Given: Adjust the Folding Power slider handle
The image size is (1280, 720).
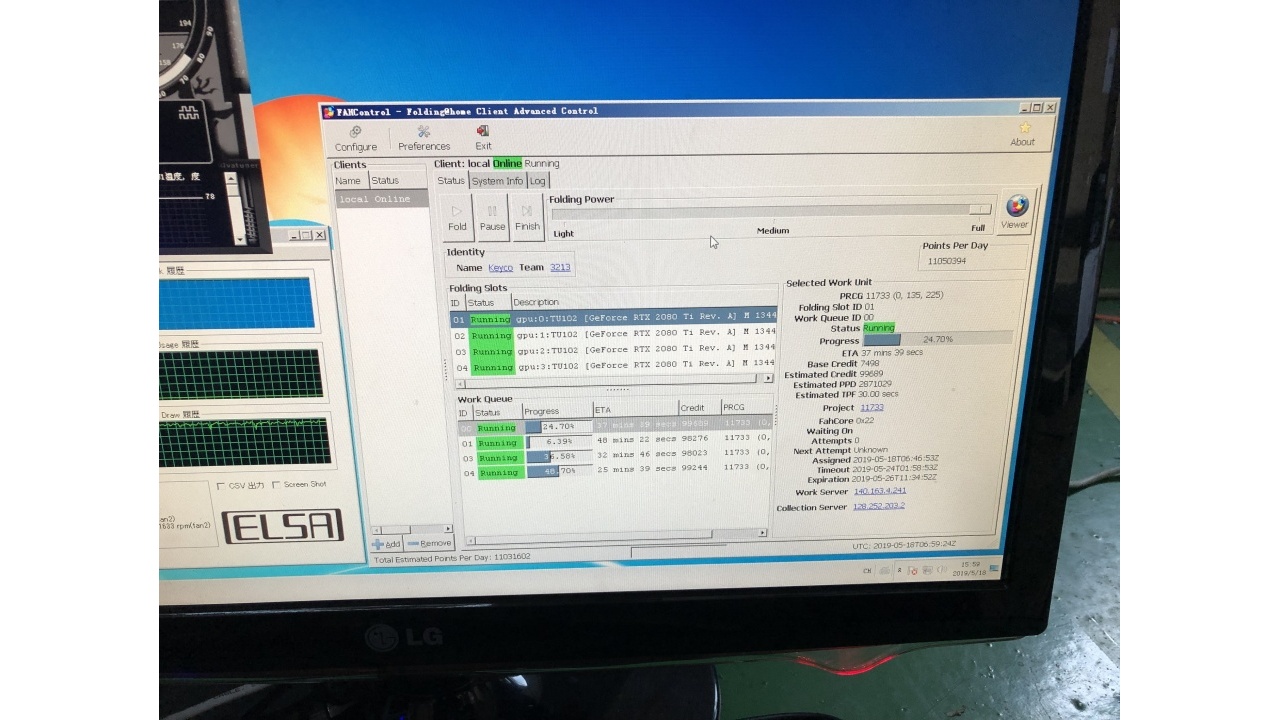Looking at the screenshot, I should (980, 210).
